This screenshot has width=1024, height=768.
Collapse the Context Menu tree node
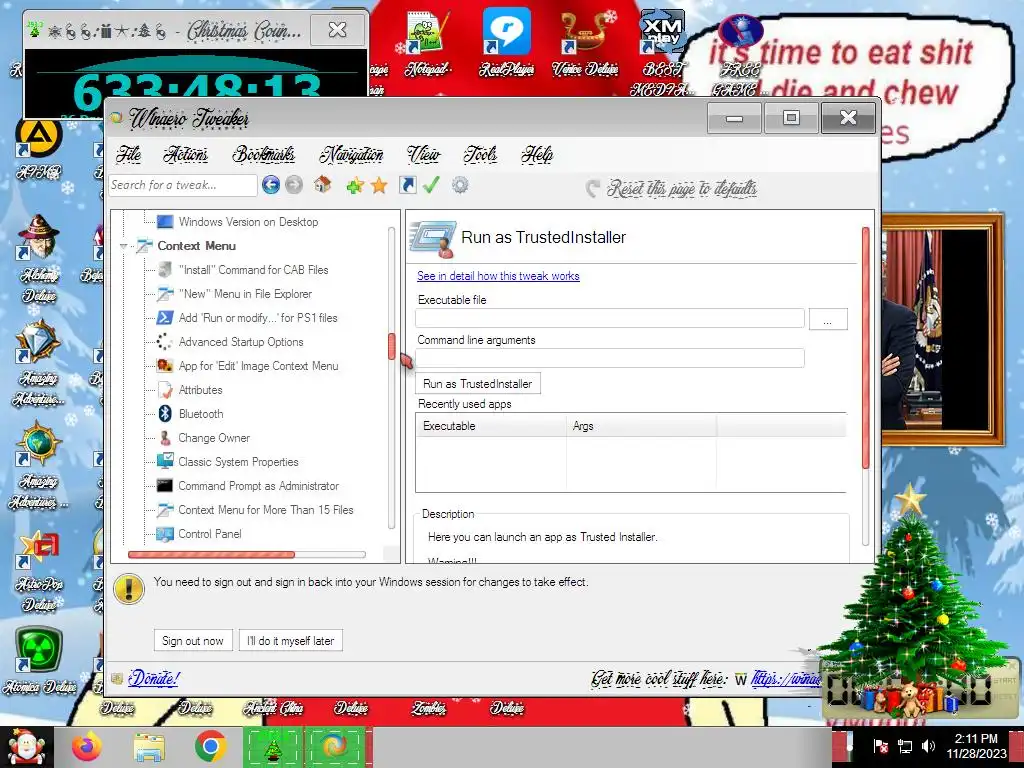123,246
